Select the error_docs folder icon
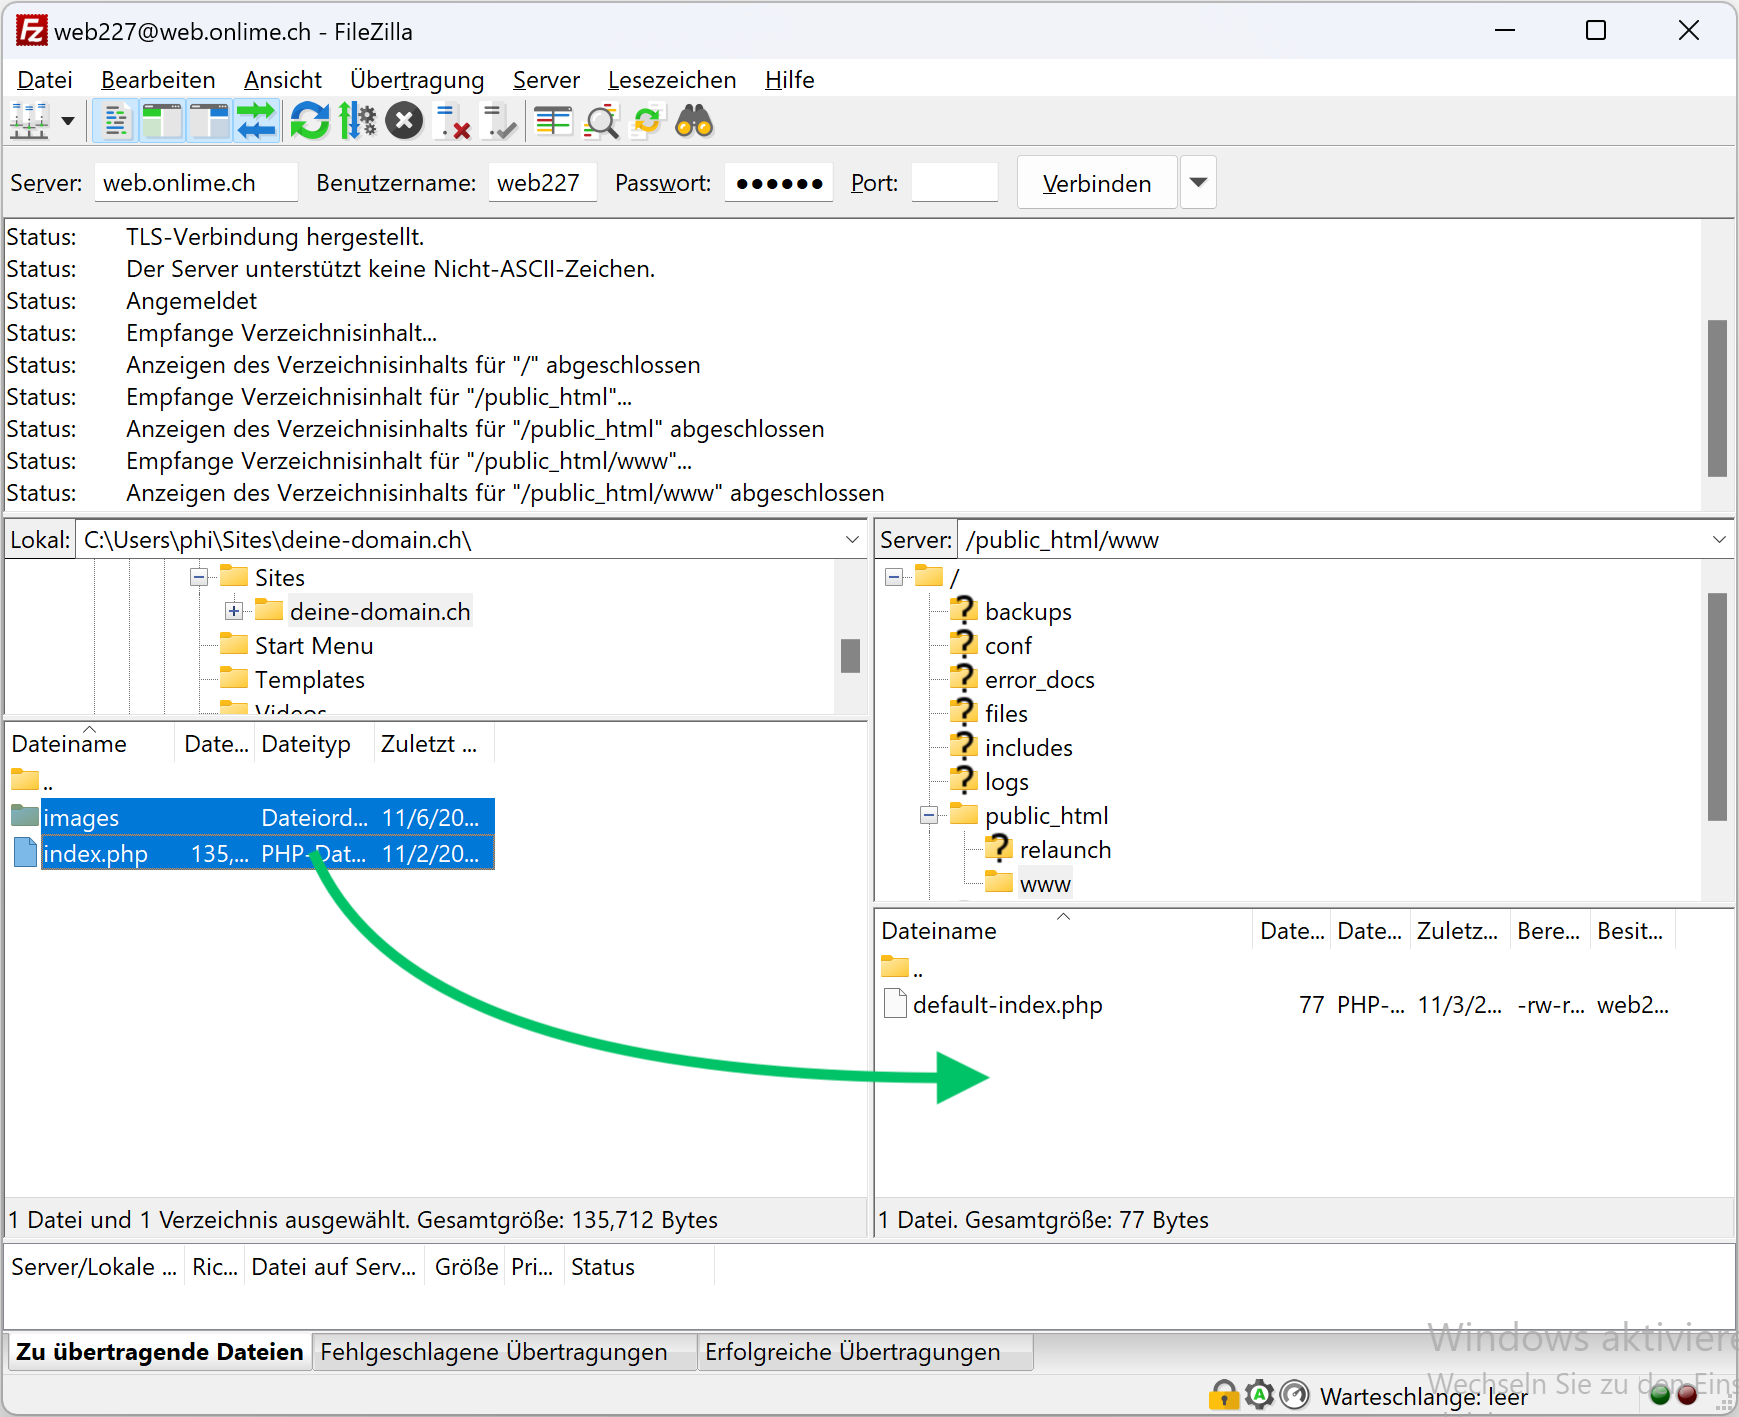Viewport: 1739px width, 1417px height. 964,678
